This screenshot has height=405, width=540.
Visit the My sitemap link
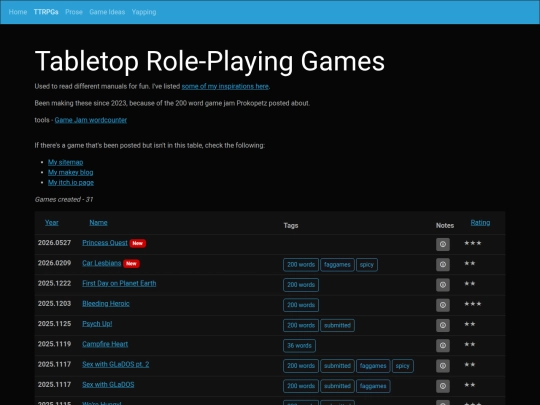tap(65, 162)
